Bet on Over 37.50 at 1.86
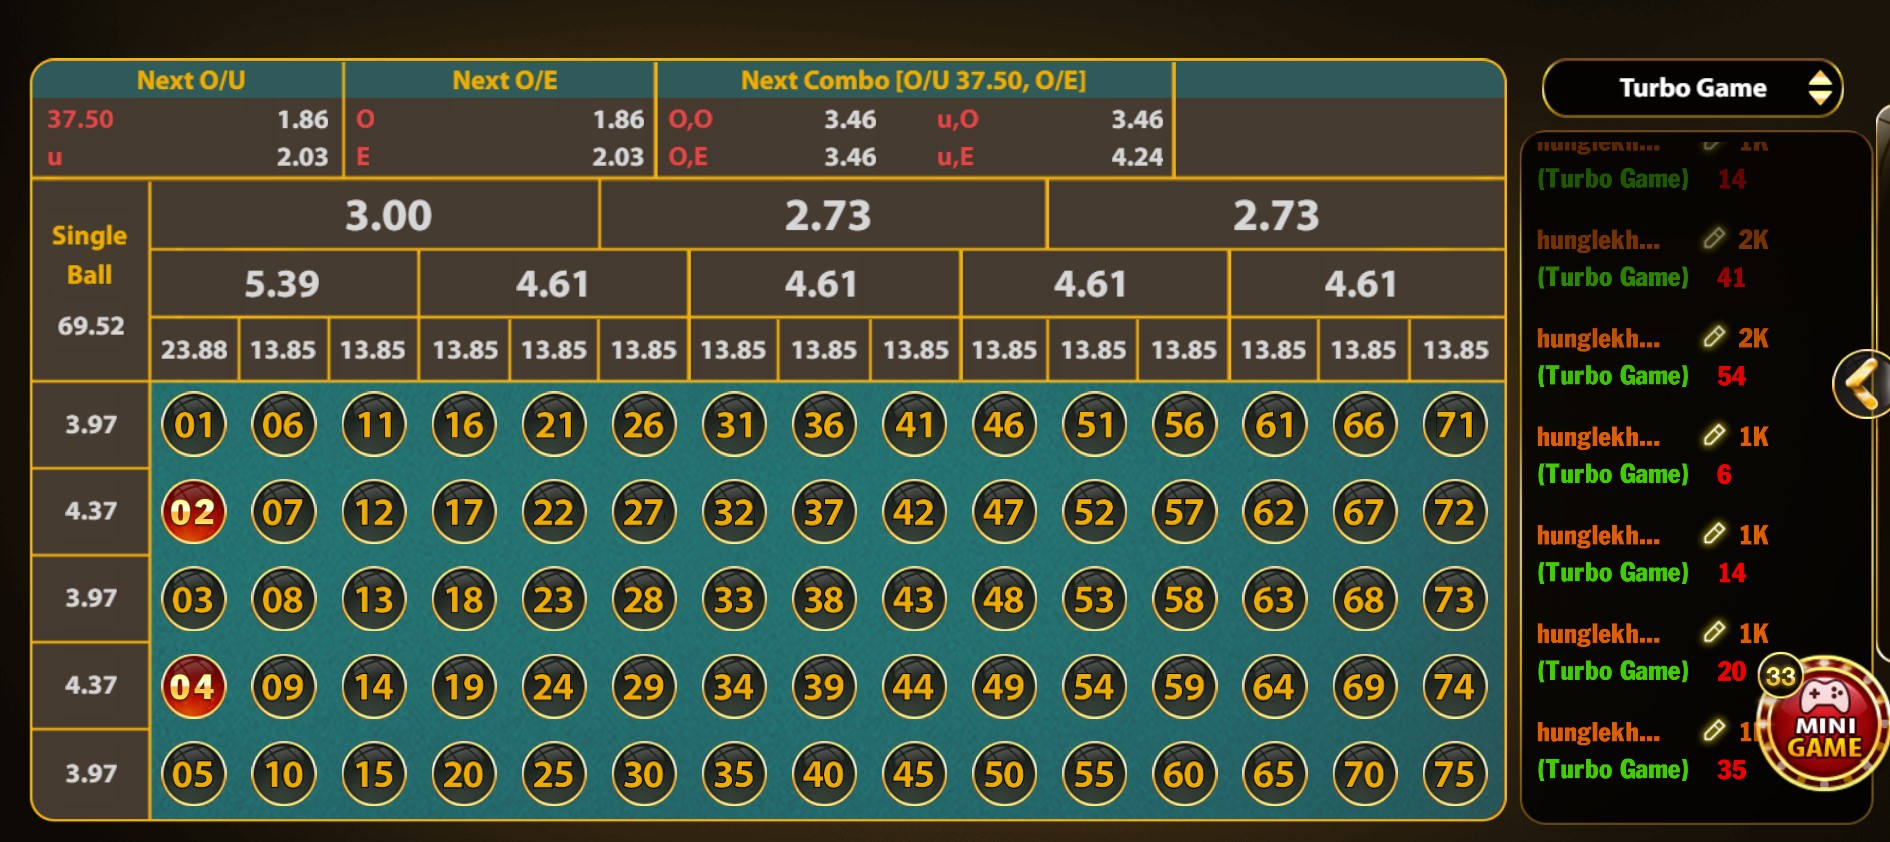The height and width of the screenshot is (842, 1890). coord(188,119)
